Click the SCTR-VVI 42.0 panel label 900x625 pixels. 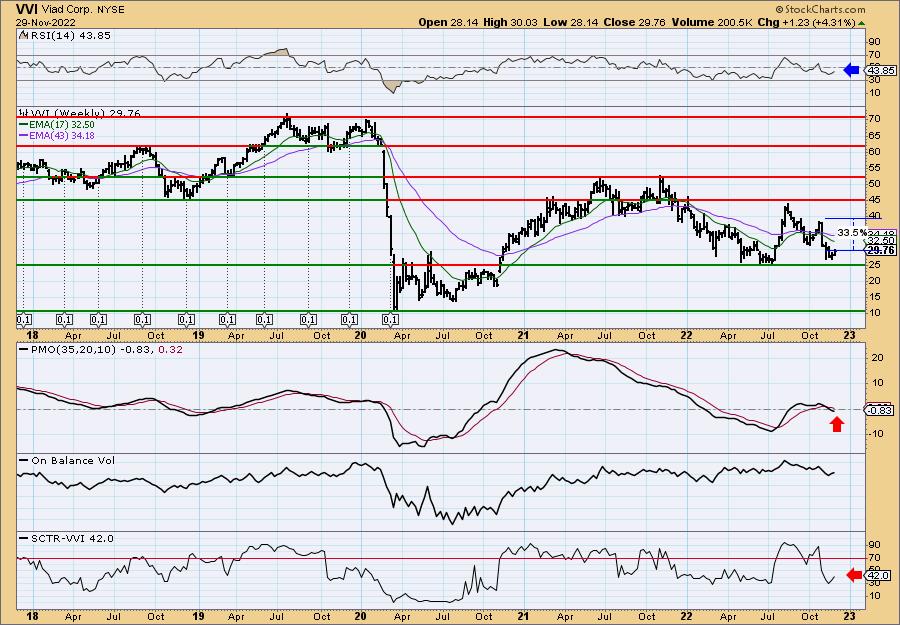[67, 538]
